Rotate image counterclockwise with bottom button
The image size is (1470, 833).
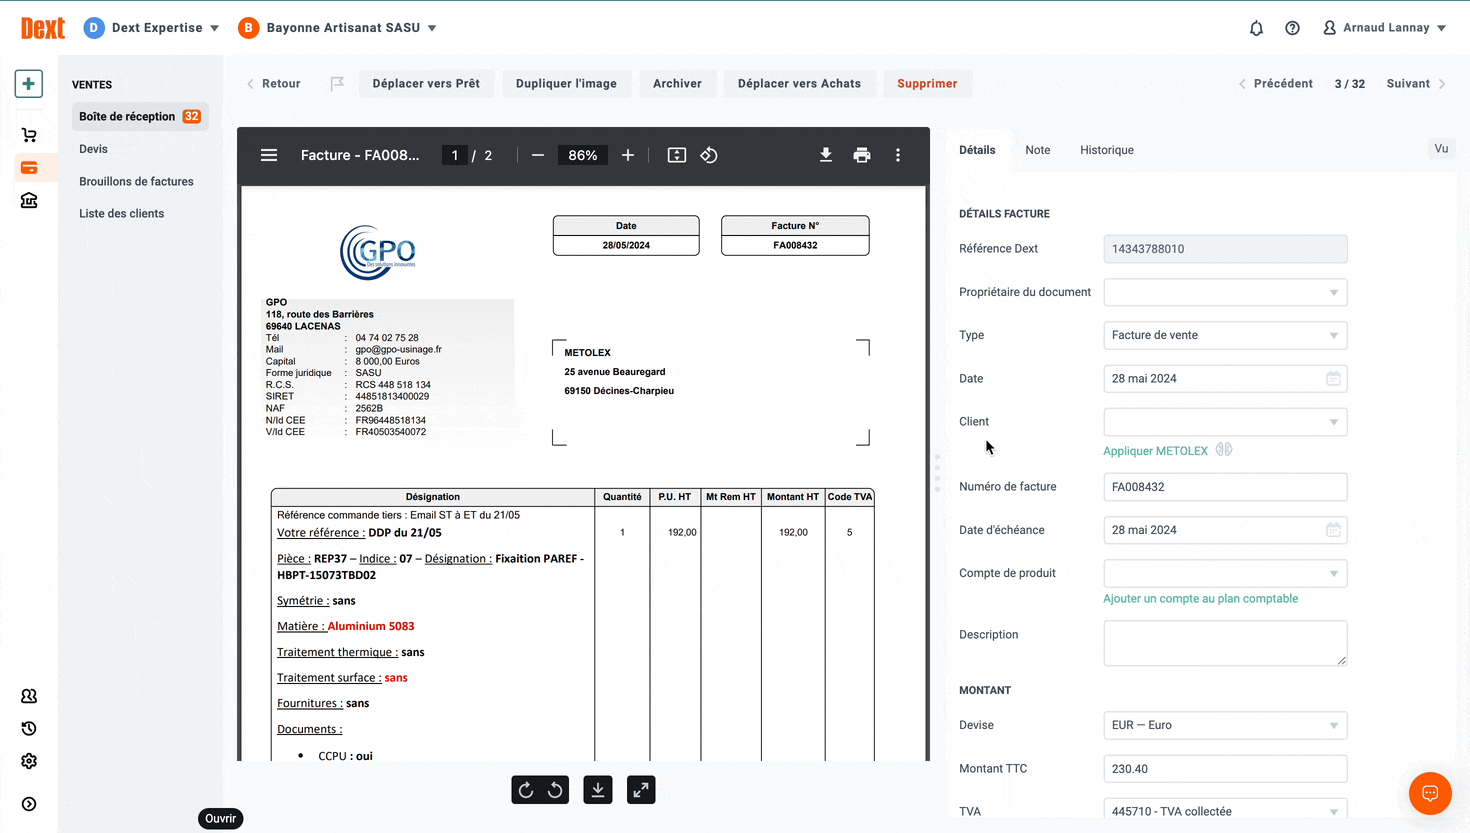pos(555,790)
